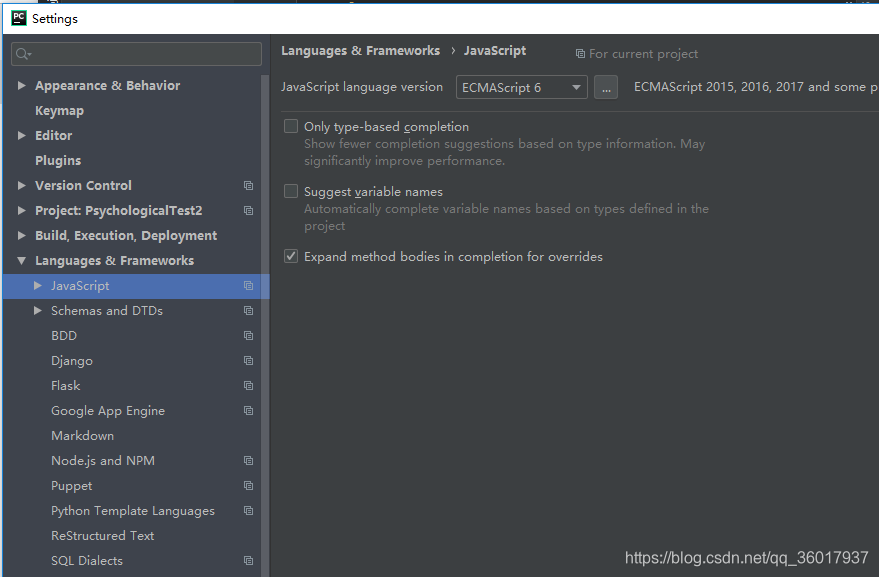Expand the Appearance & Behavior section
Image resolution: width=879 pixels, height=577 pixels.
tap(21, 85)
